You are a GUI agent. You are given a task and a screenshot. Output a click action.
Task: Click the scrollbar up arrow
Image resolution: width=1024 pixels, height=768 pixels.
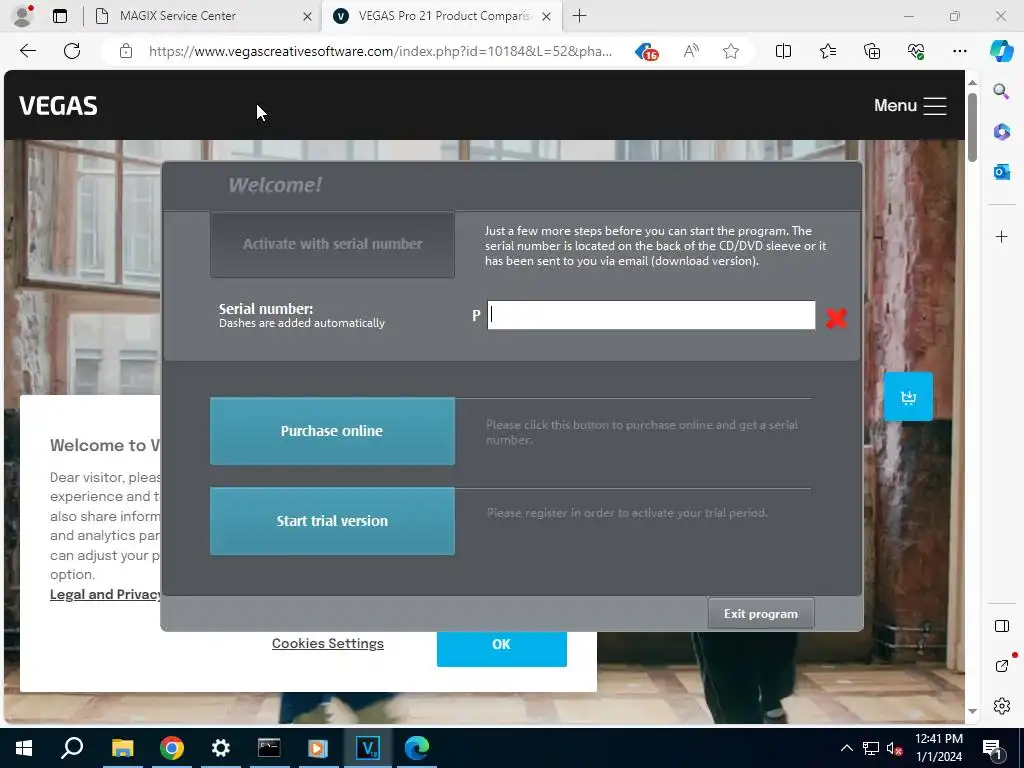[972, 82]
